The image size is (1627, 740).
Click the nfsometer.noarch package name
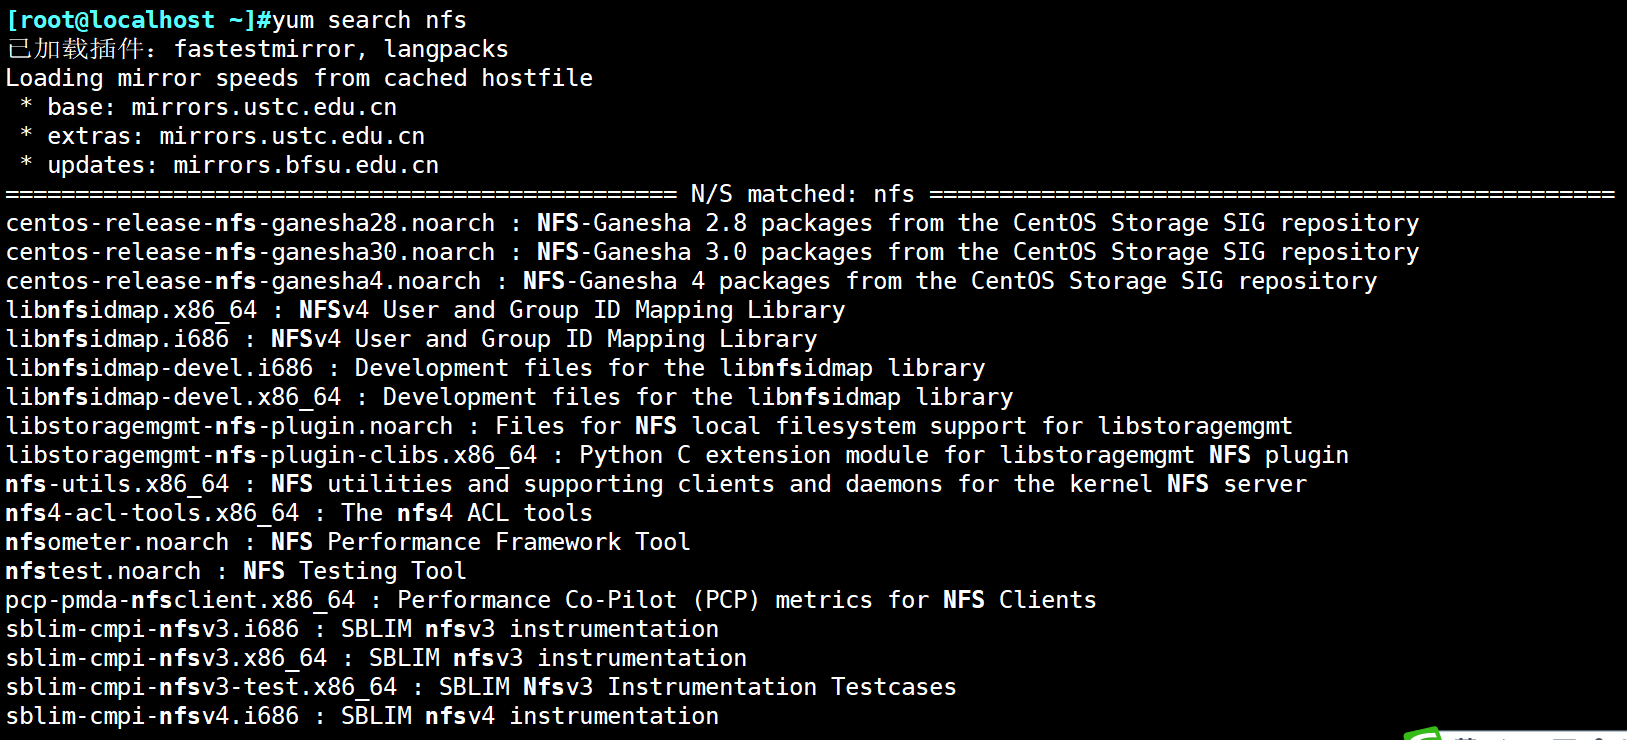(x=117, y=542)
